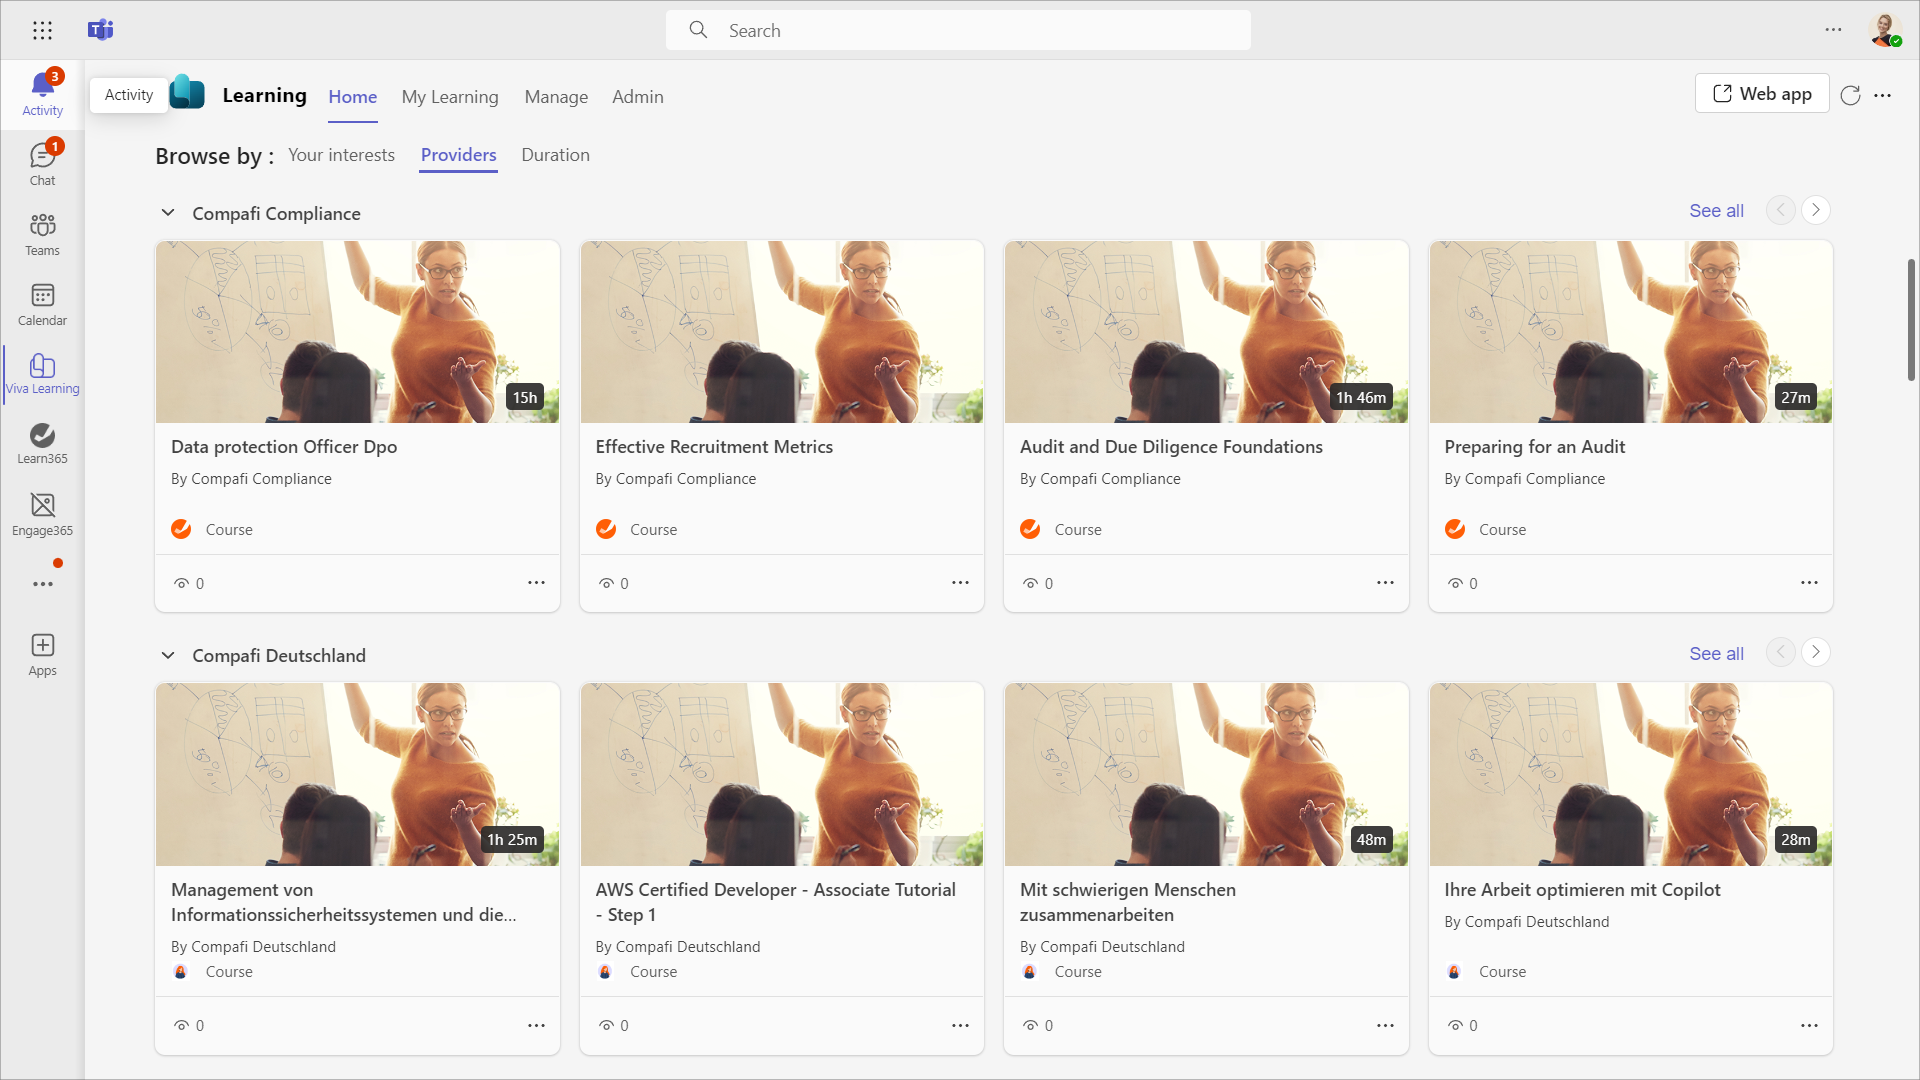1920x1080 pixels.
Task: Collapse the Compafi Compliance section
Action: pyautogui.click(x=168, y=213)
